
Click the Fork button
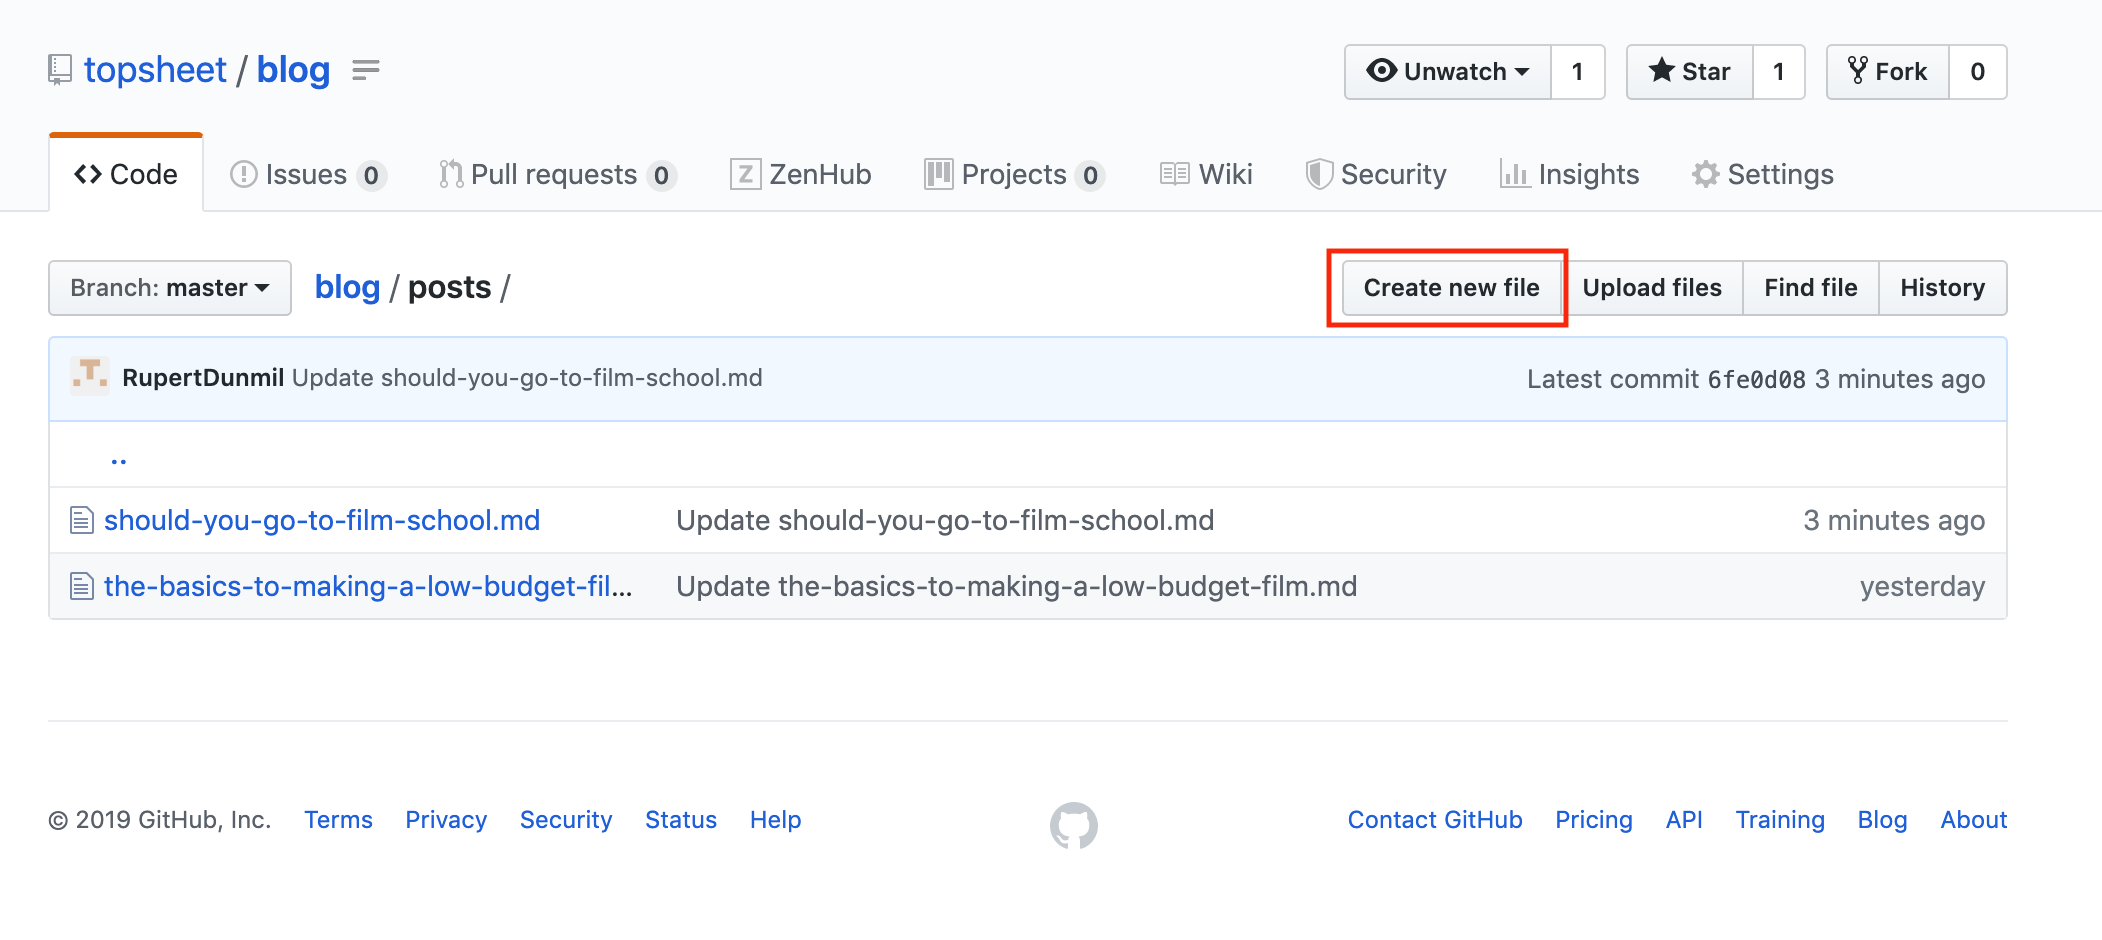tap(1887, 72)
